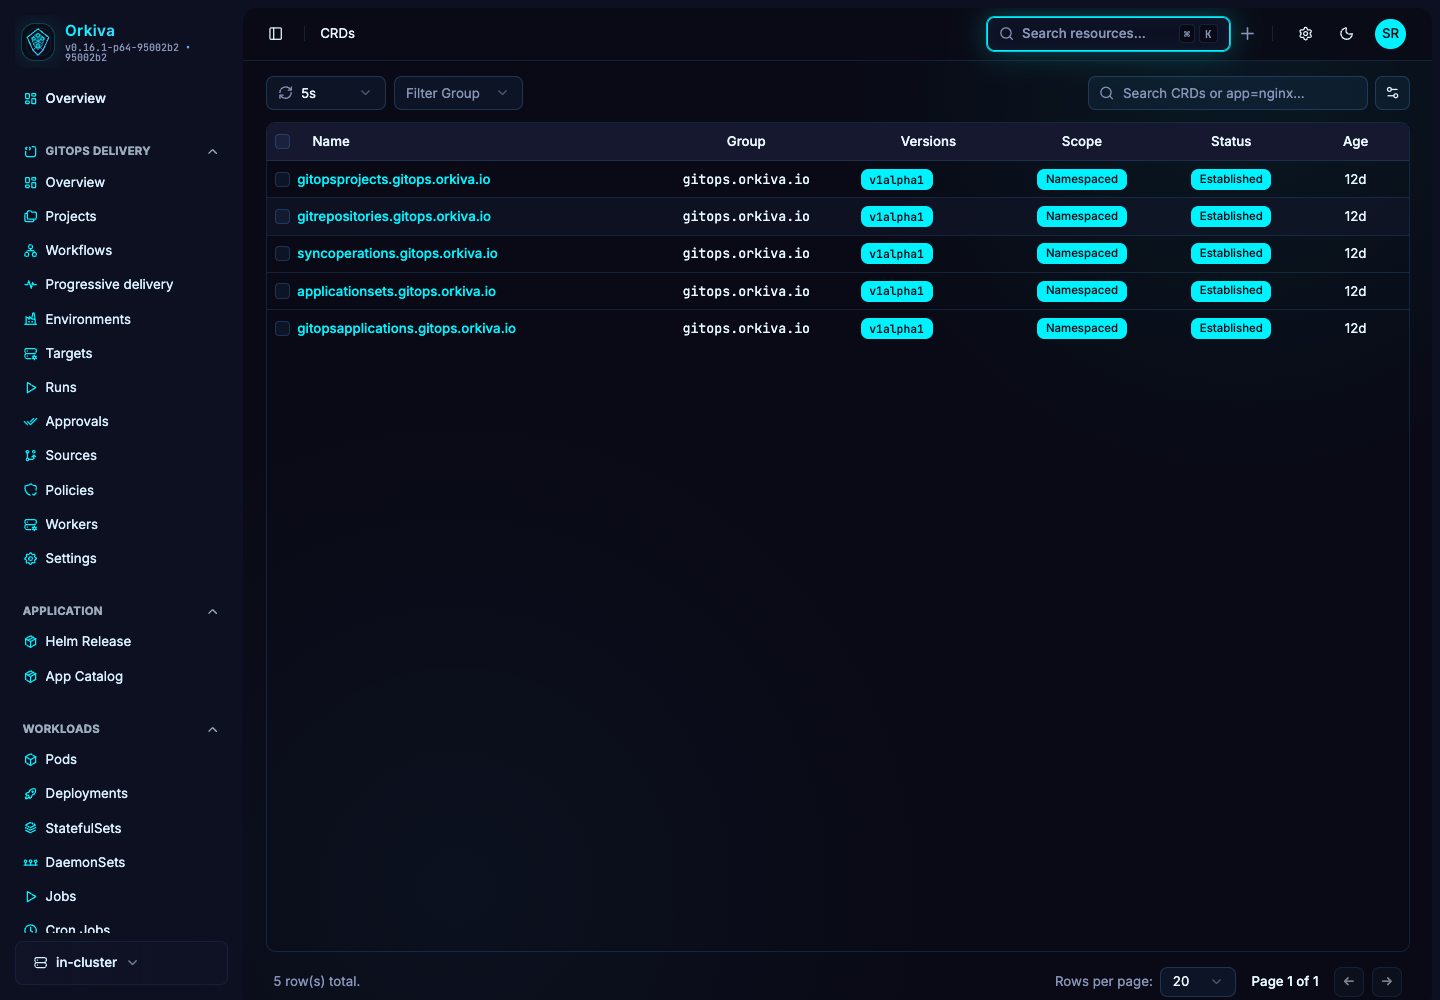The image size is (1440, 1000).
Task: Click top Overview grid icon
Action: 31,99
